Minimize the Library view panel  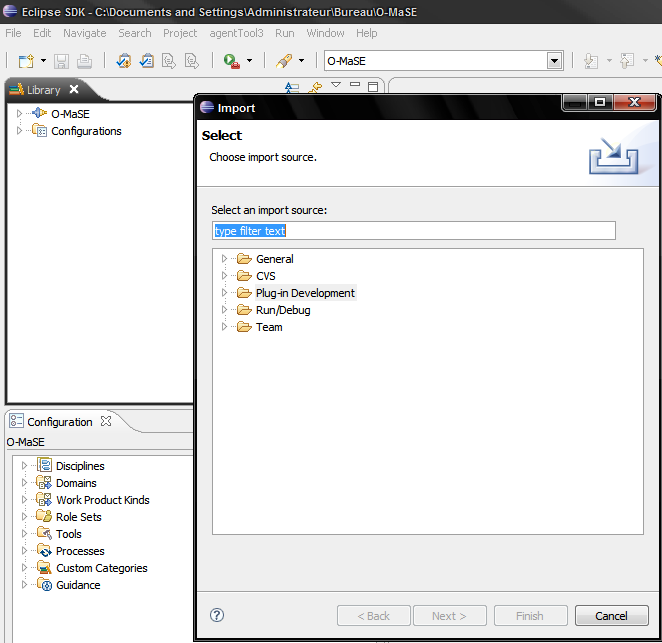[x=355, y=84]
